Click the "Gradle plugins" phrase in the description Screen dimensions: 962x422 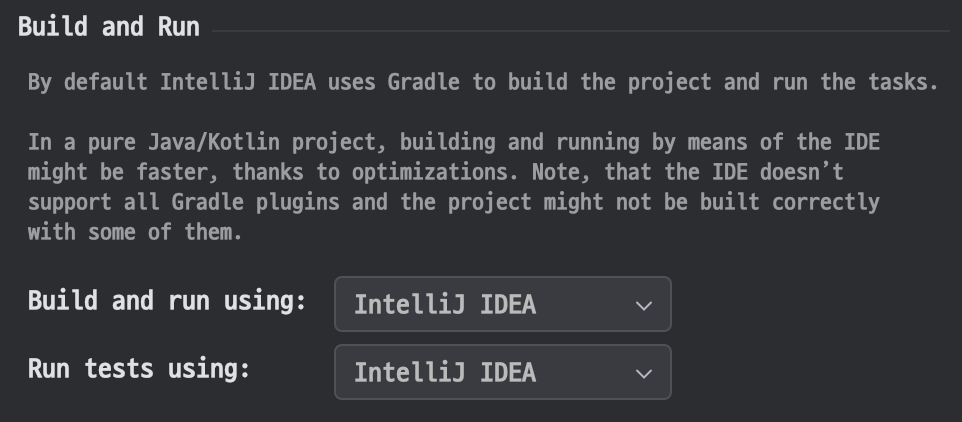point(254,202)
